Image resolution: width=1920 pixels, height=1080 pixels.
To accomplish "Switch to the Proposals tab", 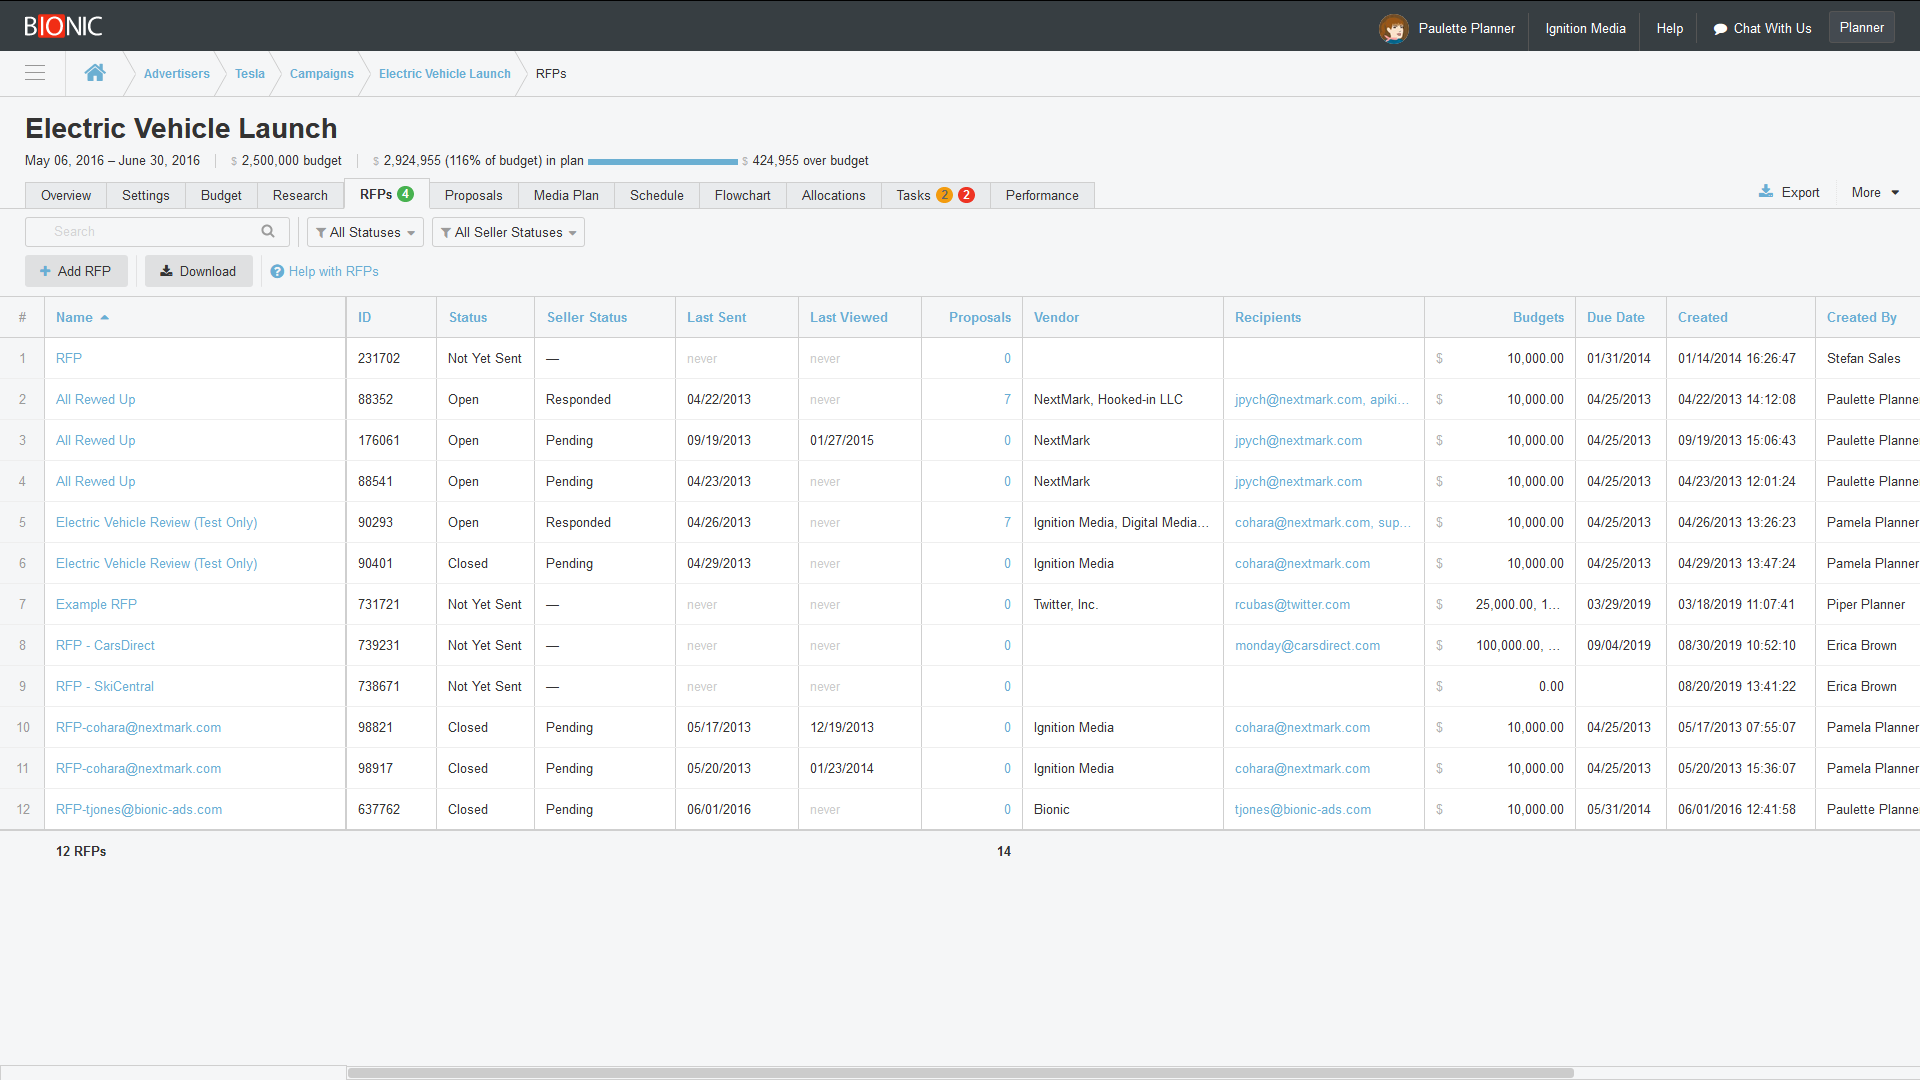I will [473, 195].
